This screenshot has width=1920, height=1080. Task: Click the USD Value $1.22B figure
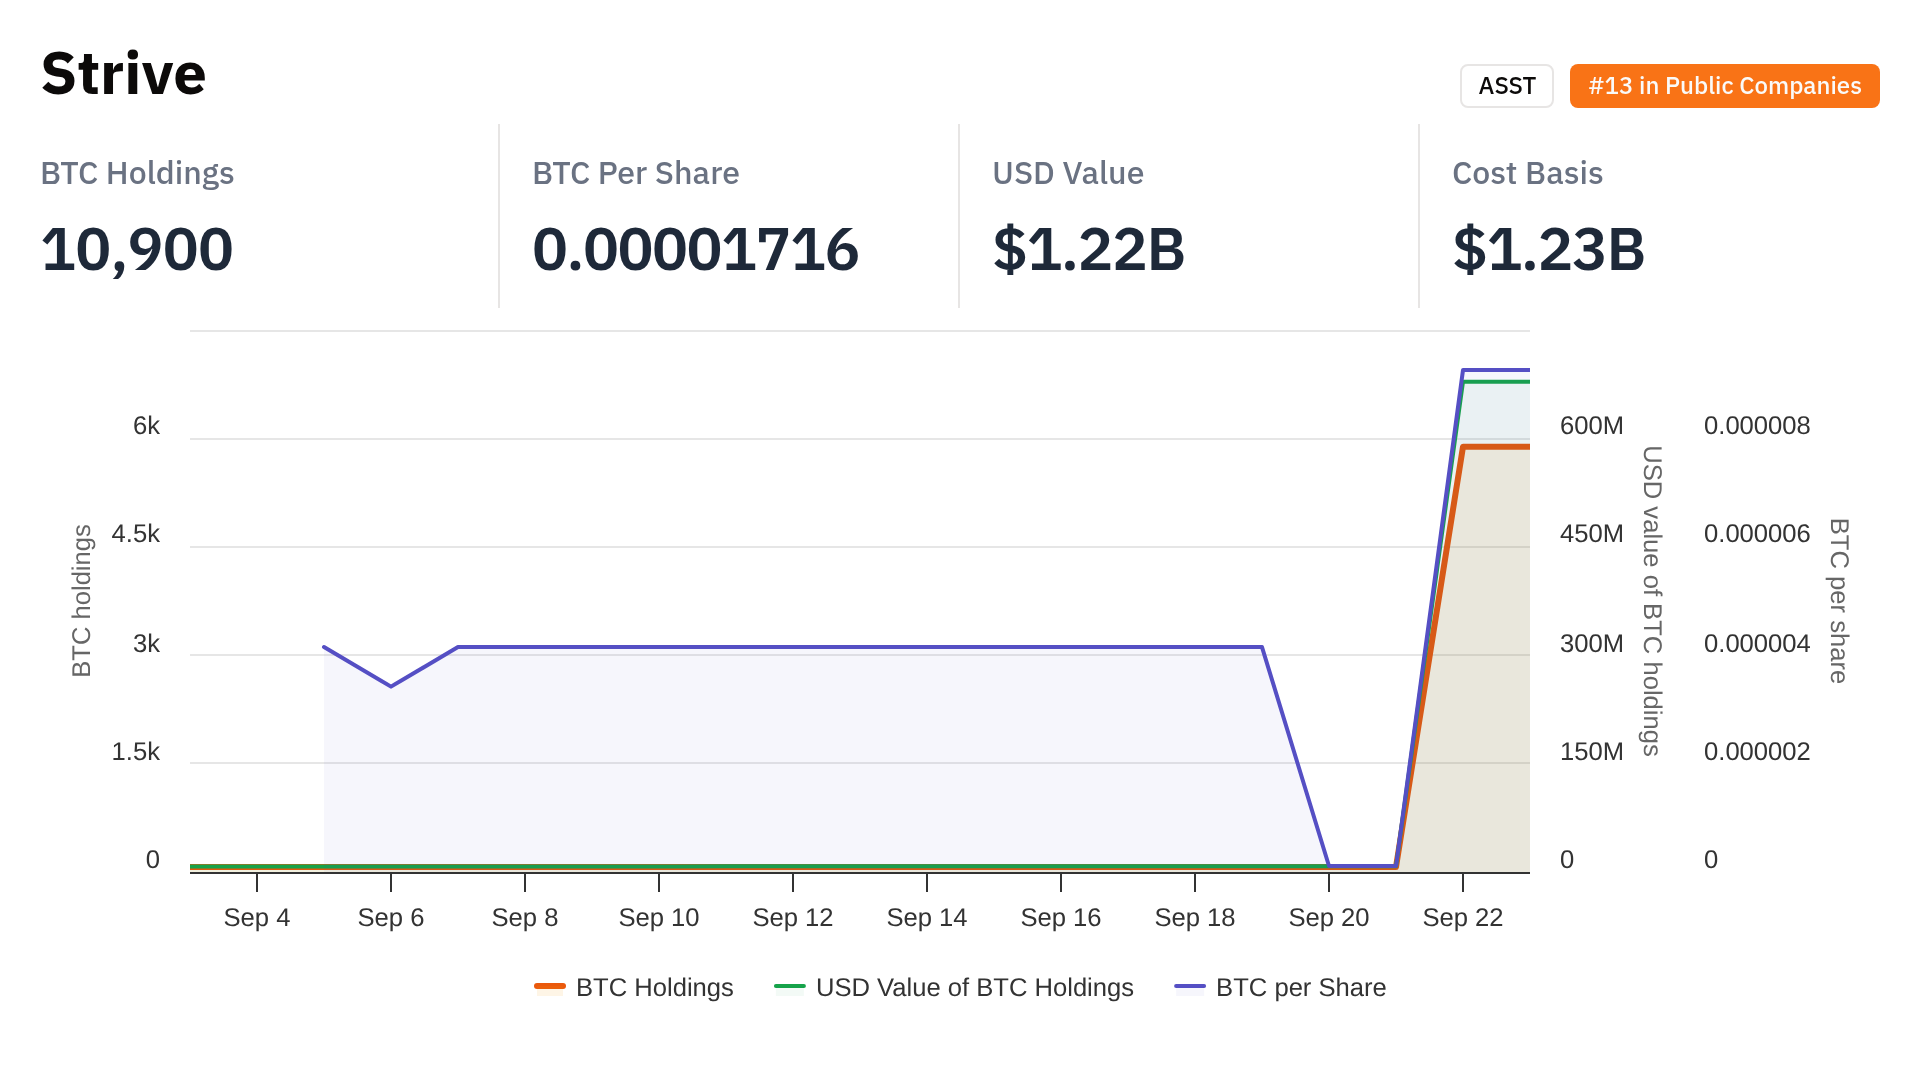point(1088,249)
